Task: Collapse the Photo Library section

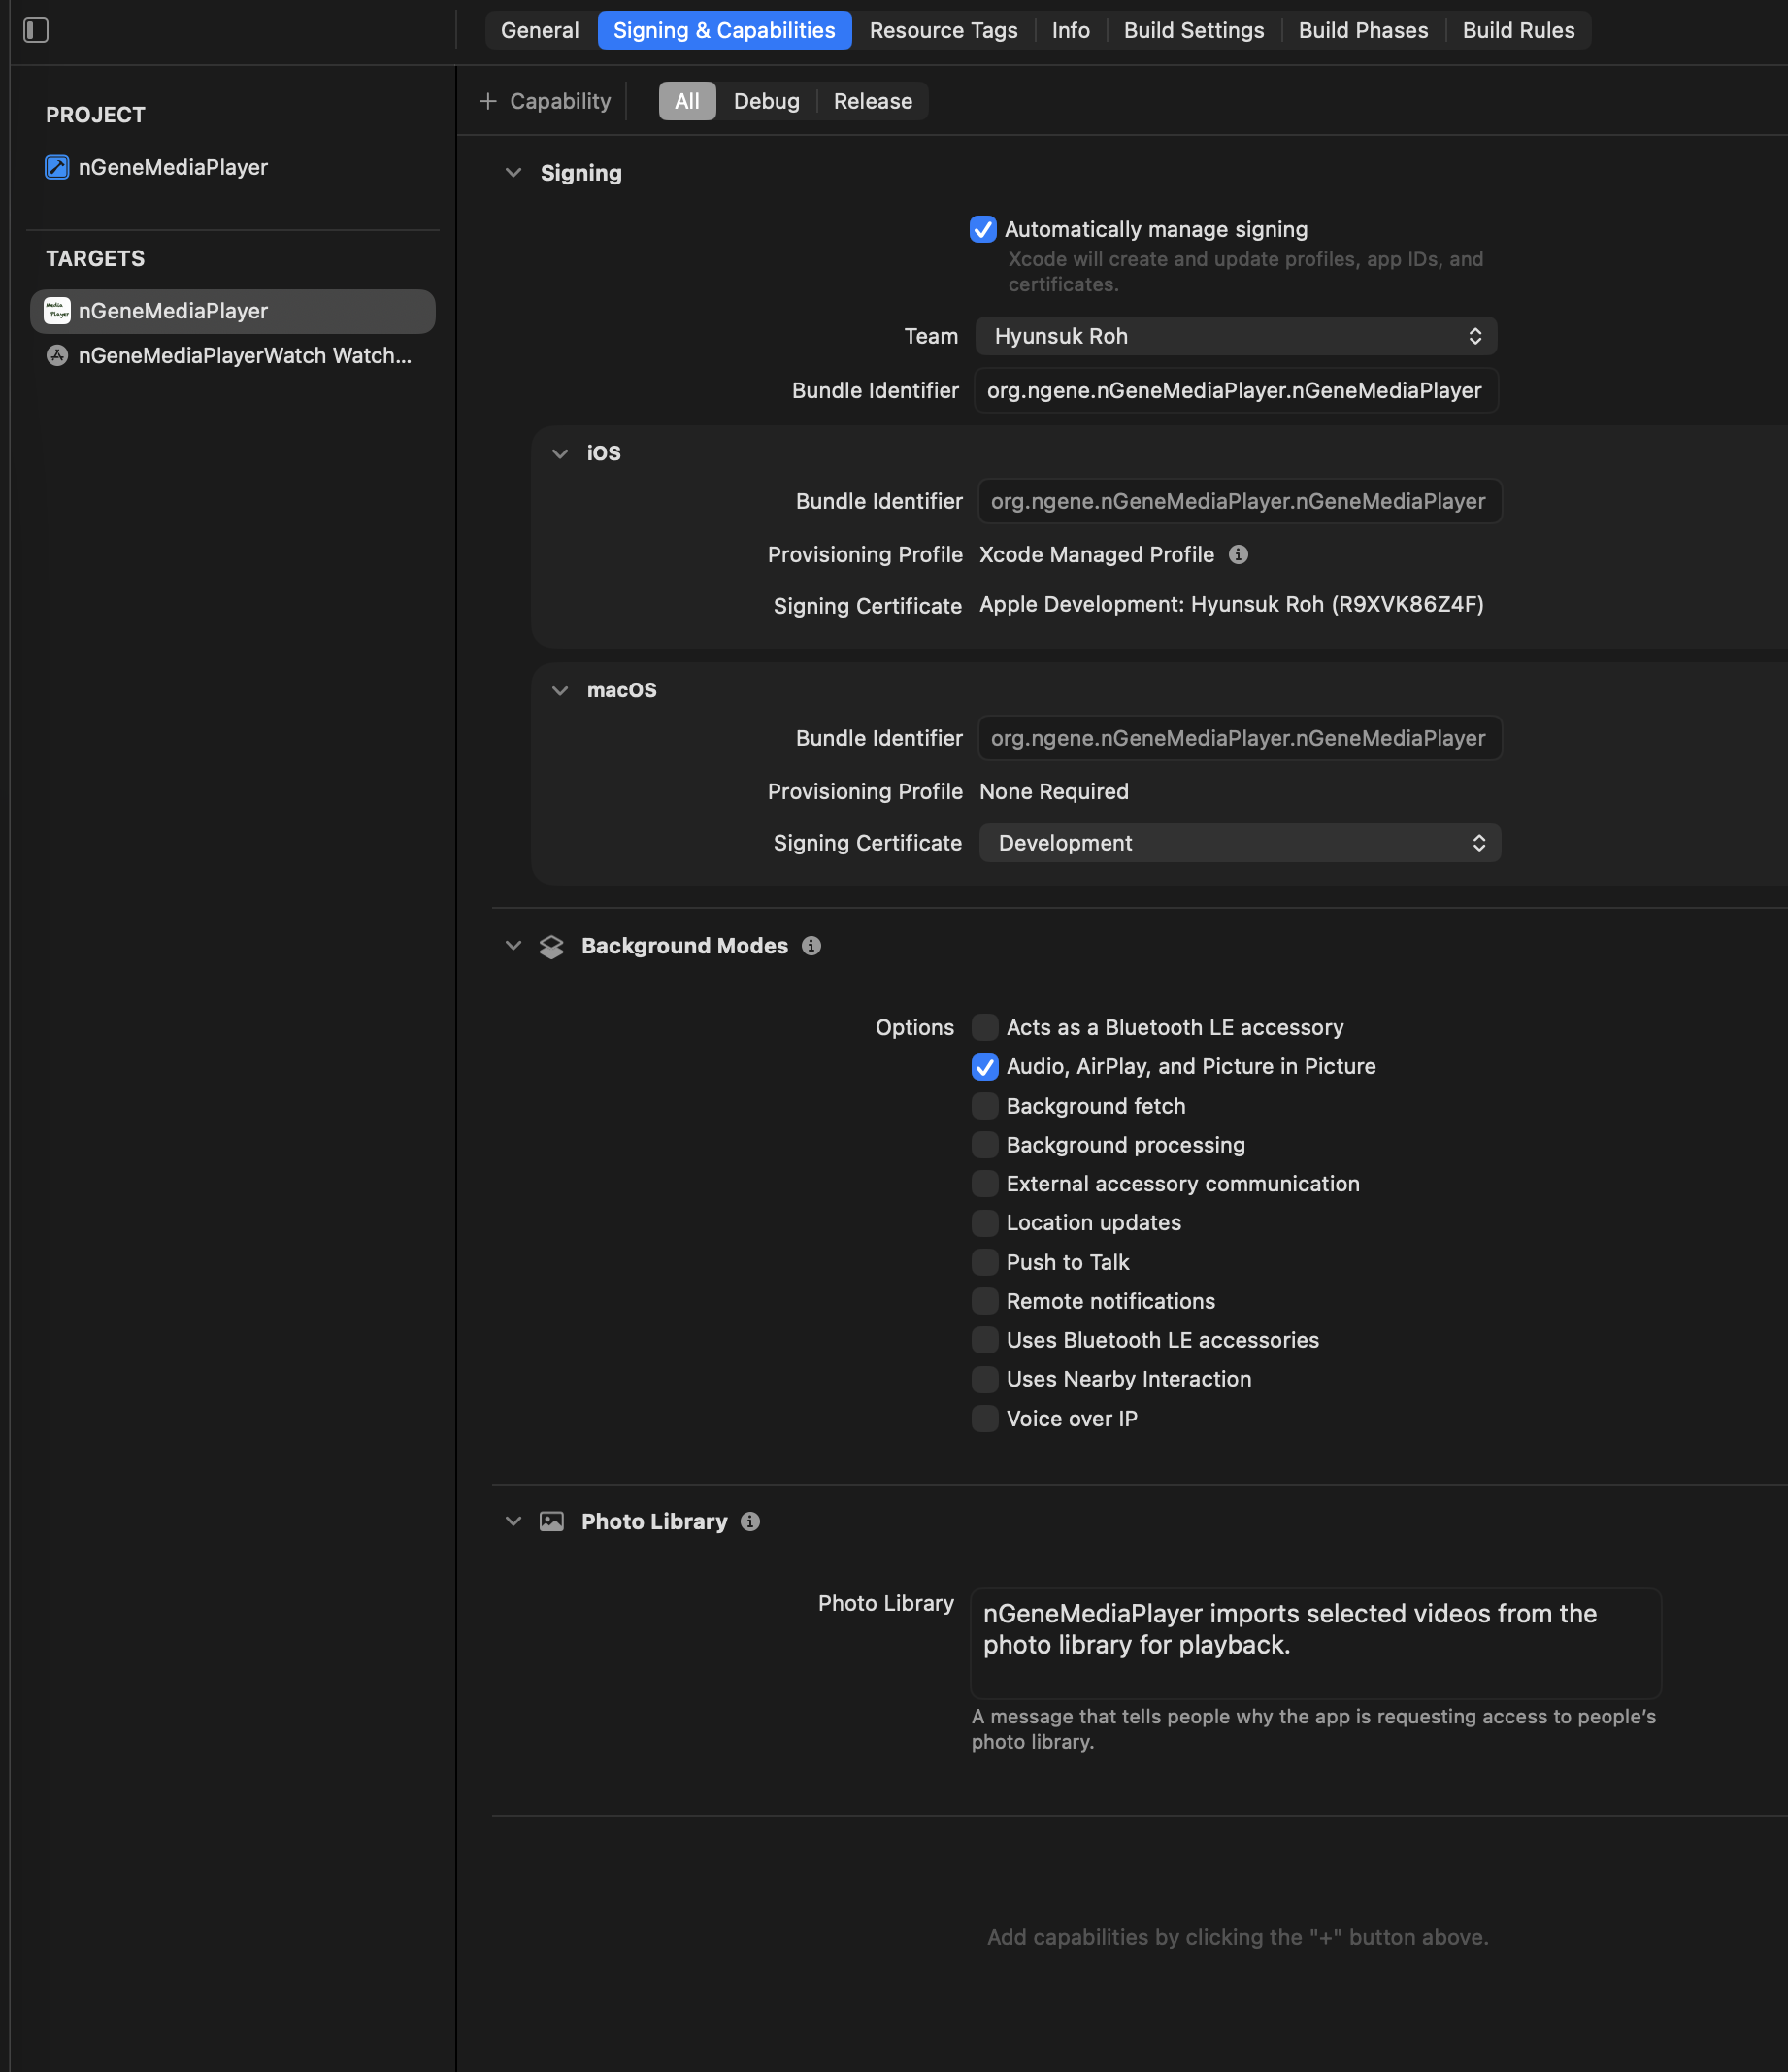Action: click(514, 1522)
